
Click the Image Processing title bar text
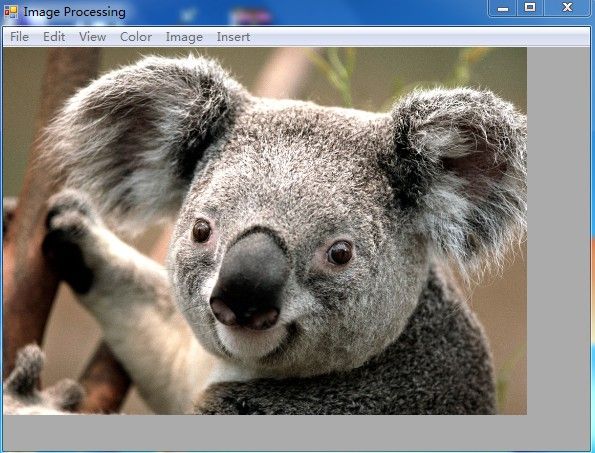[74, 12]
